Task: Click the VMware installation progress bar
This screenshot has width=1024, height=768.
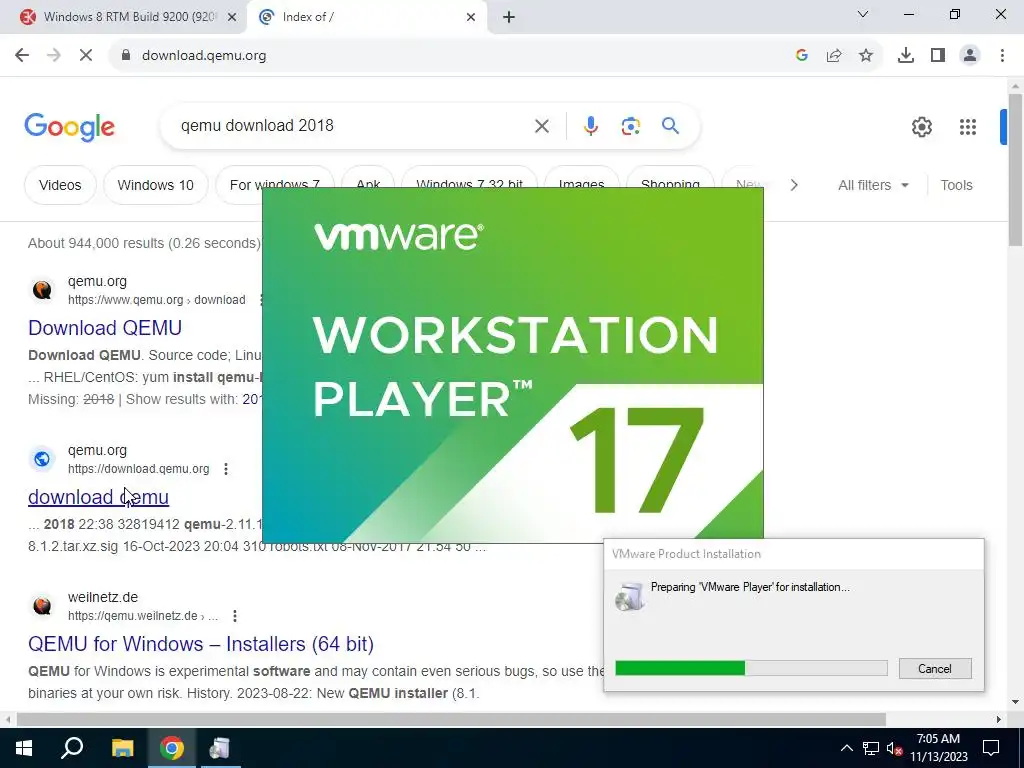Action: click(751, 668)
